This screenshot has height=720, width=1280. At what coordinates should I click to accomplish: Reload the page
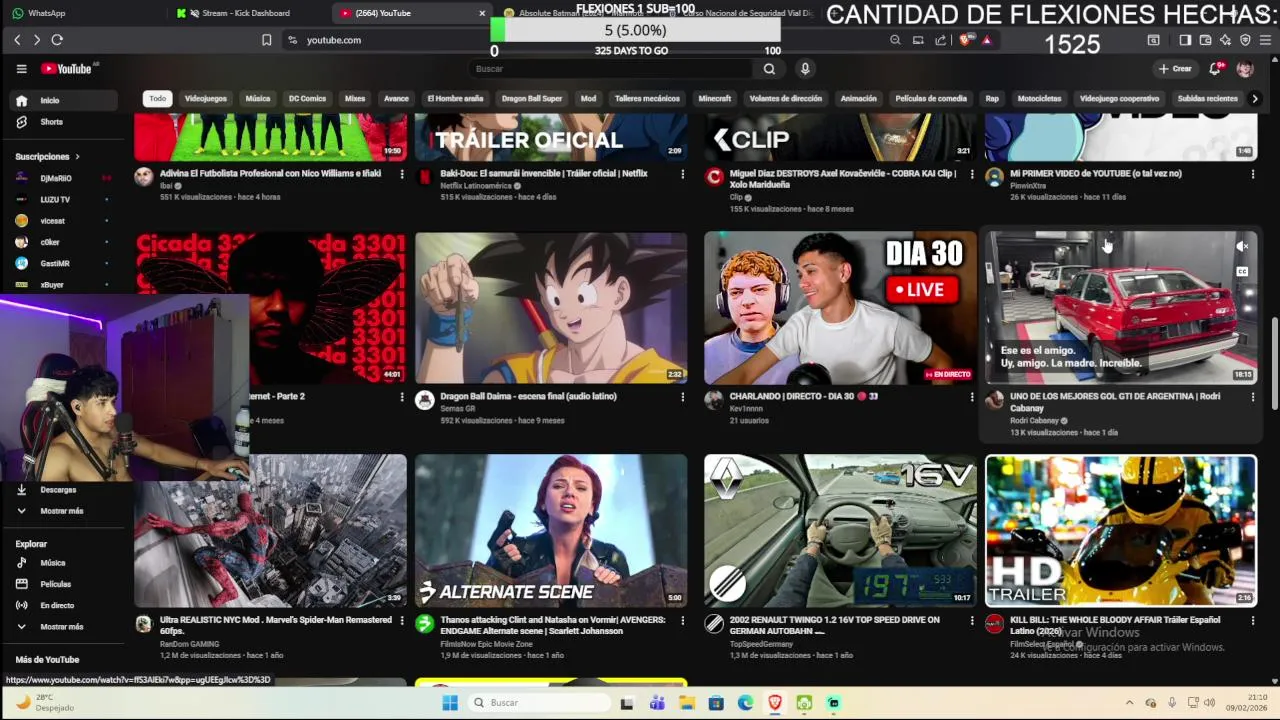[57, 40]
